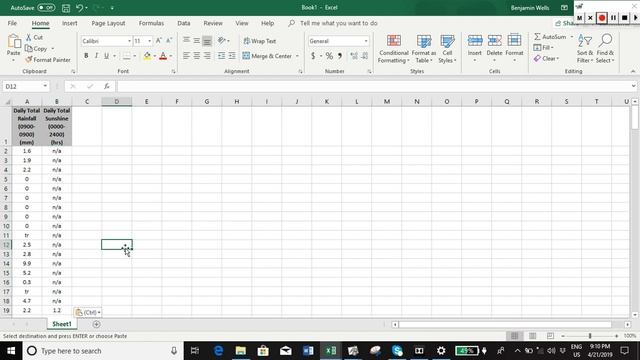The height and width of the screenshot is (360, 640).
Task: Open the font name Calibri dropdown
Action: (129, 41)
